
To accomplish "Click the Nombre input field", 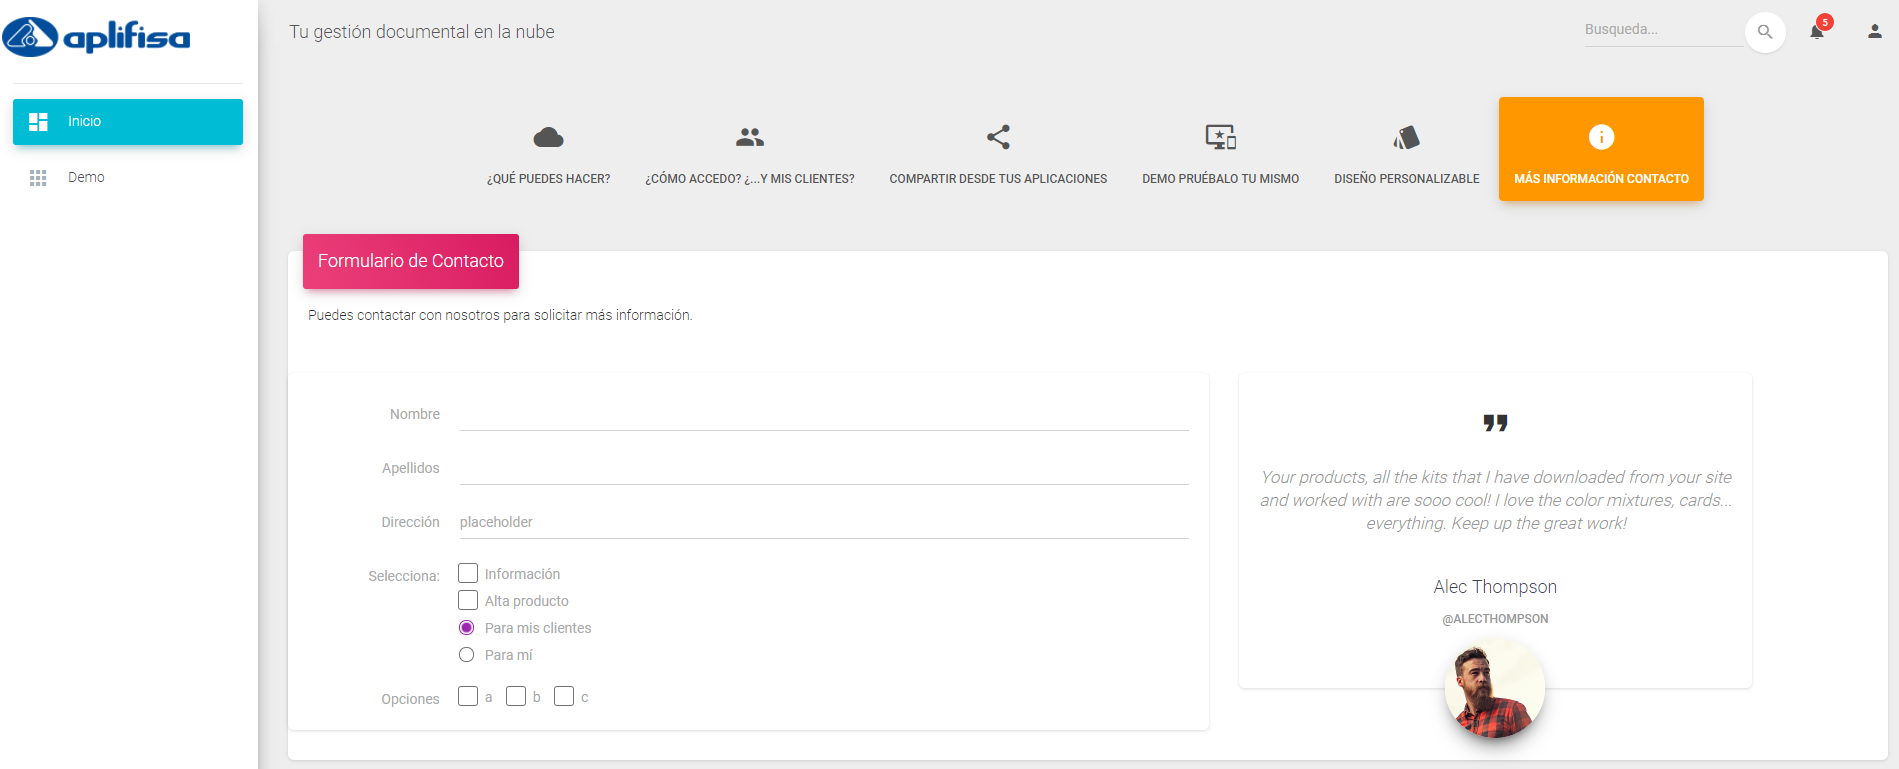I will coord(823,414).
